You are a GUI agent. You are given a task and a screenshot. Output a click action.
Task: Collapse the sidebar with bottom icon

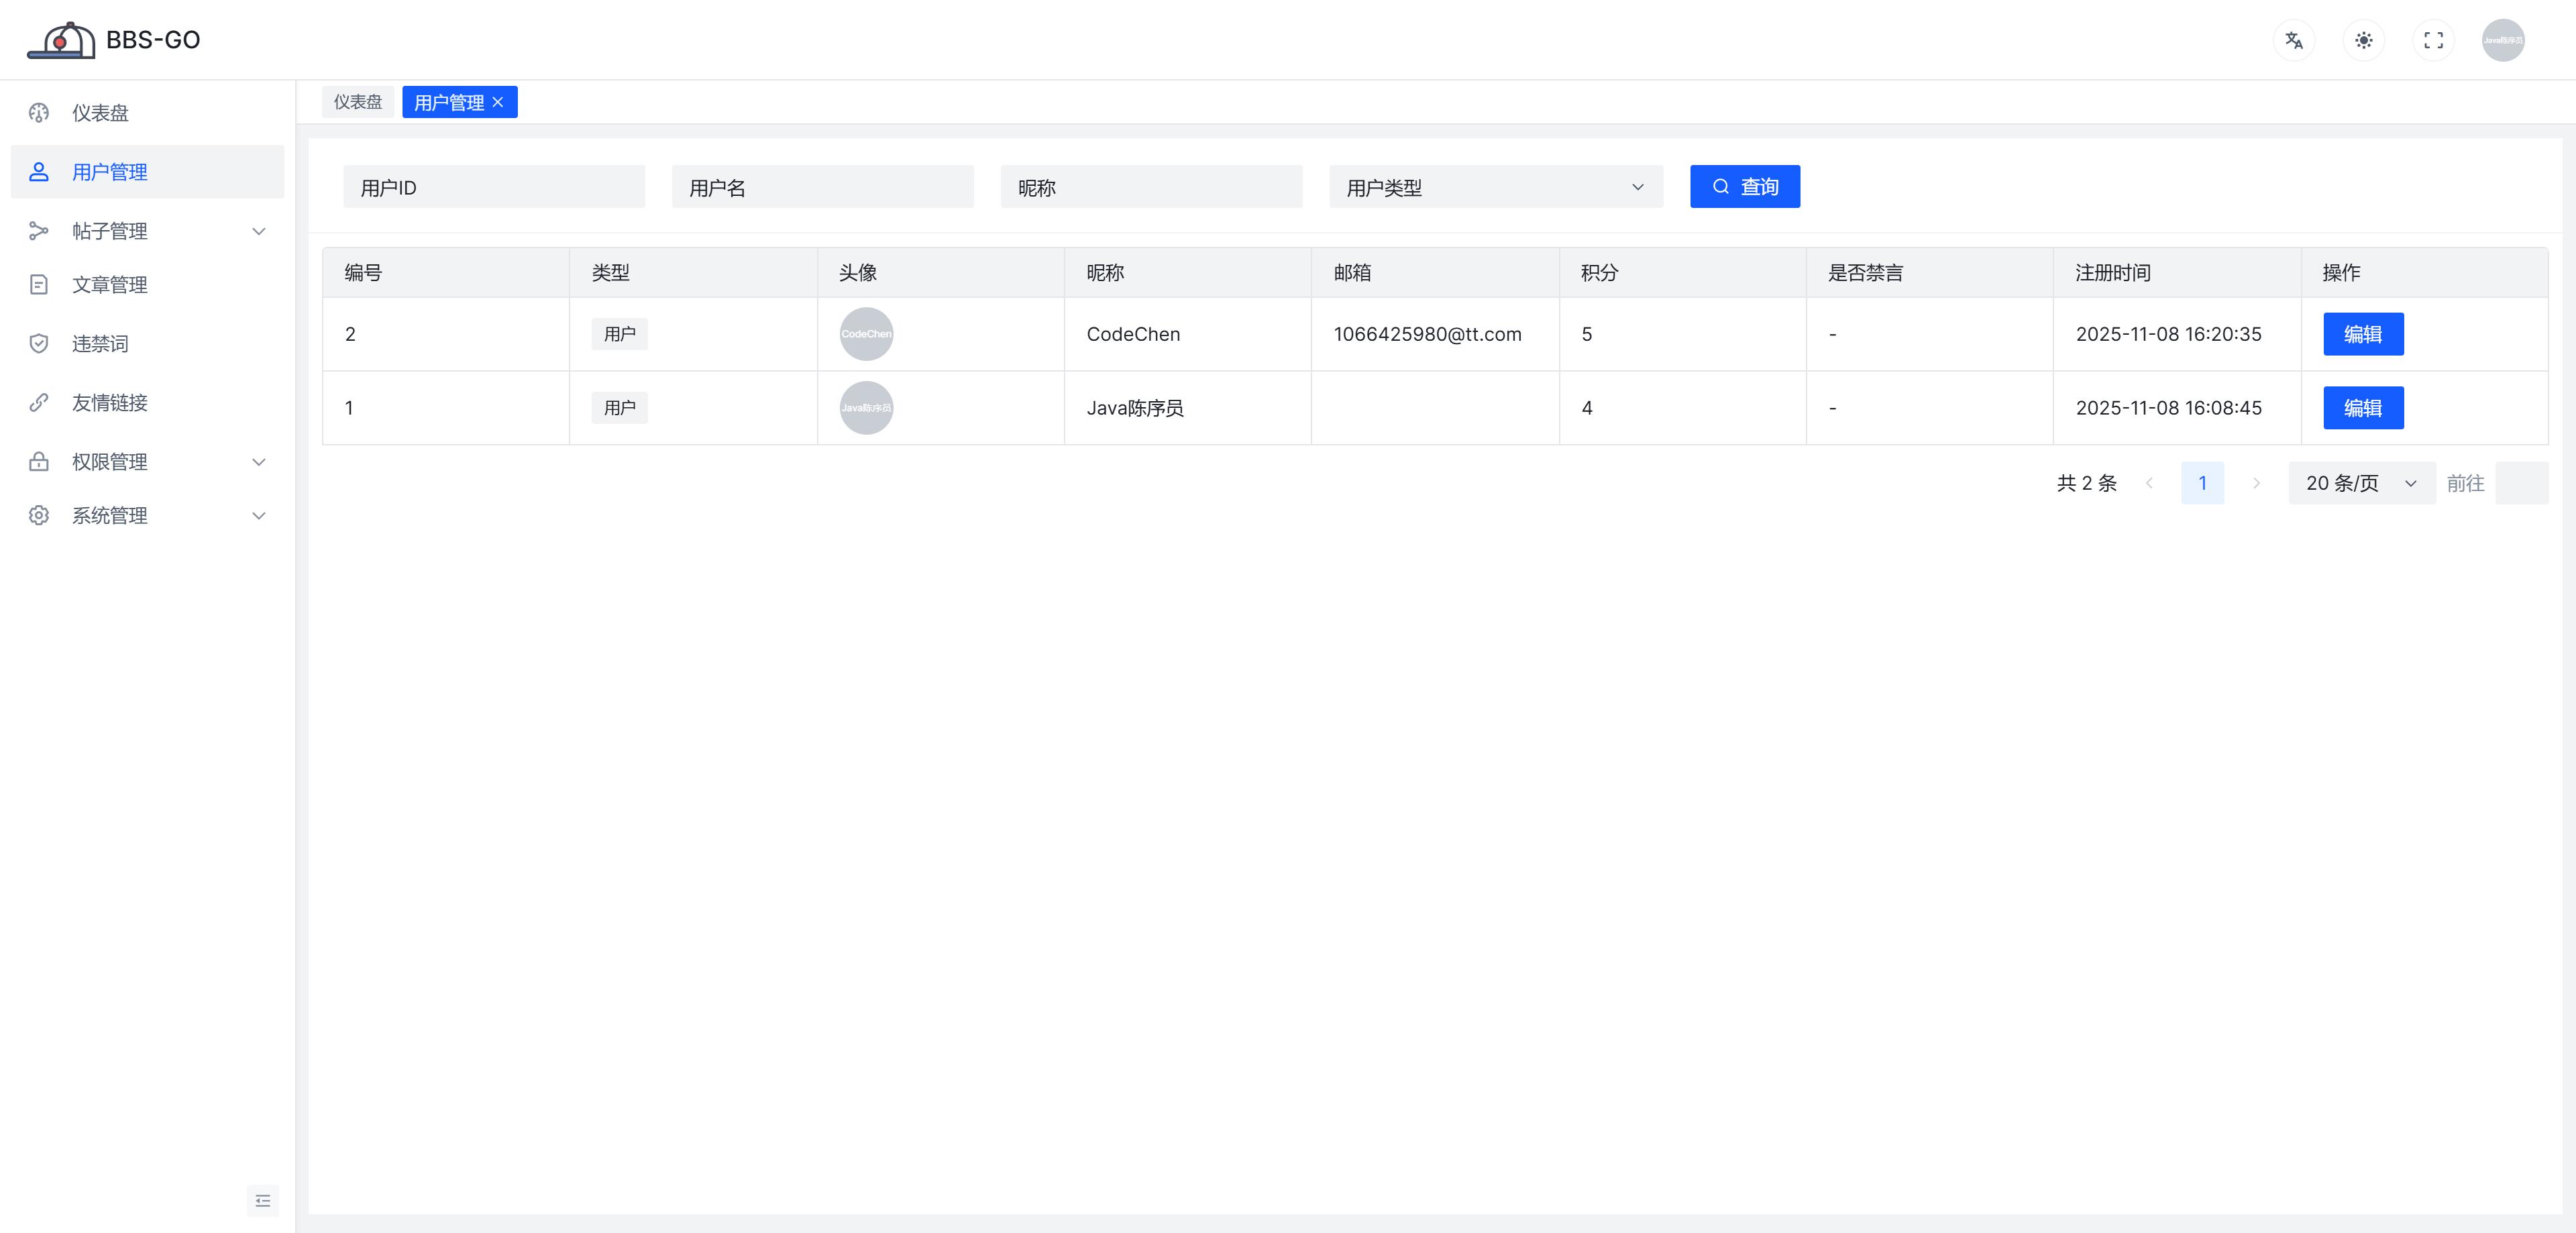click(262, 1200)
